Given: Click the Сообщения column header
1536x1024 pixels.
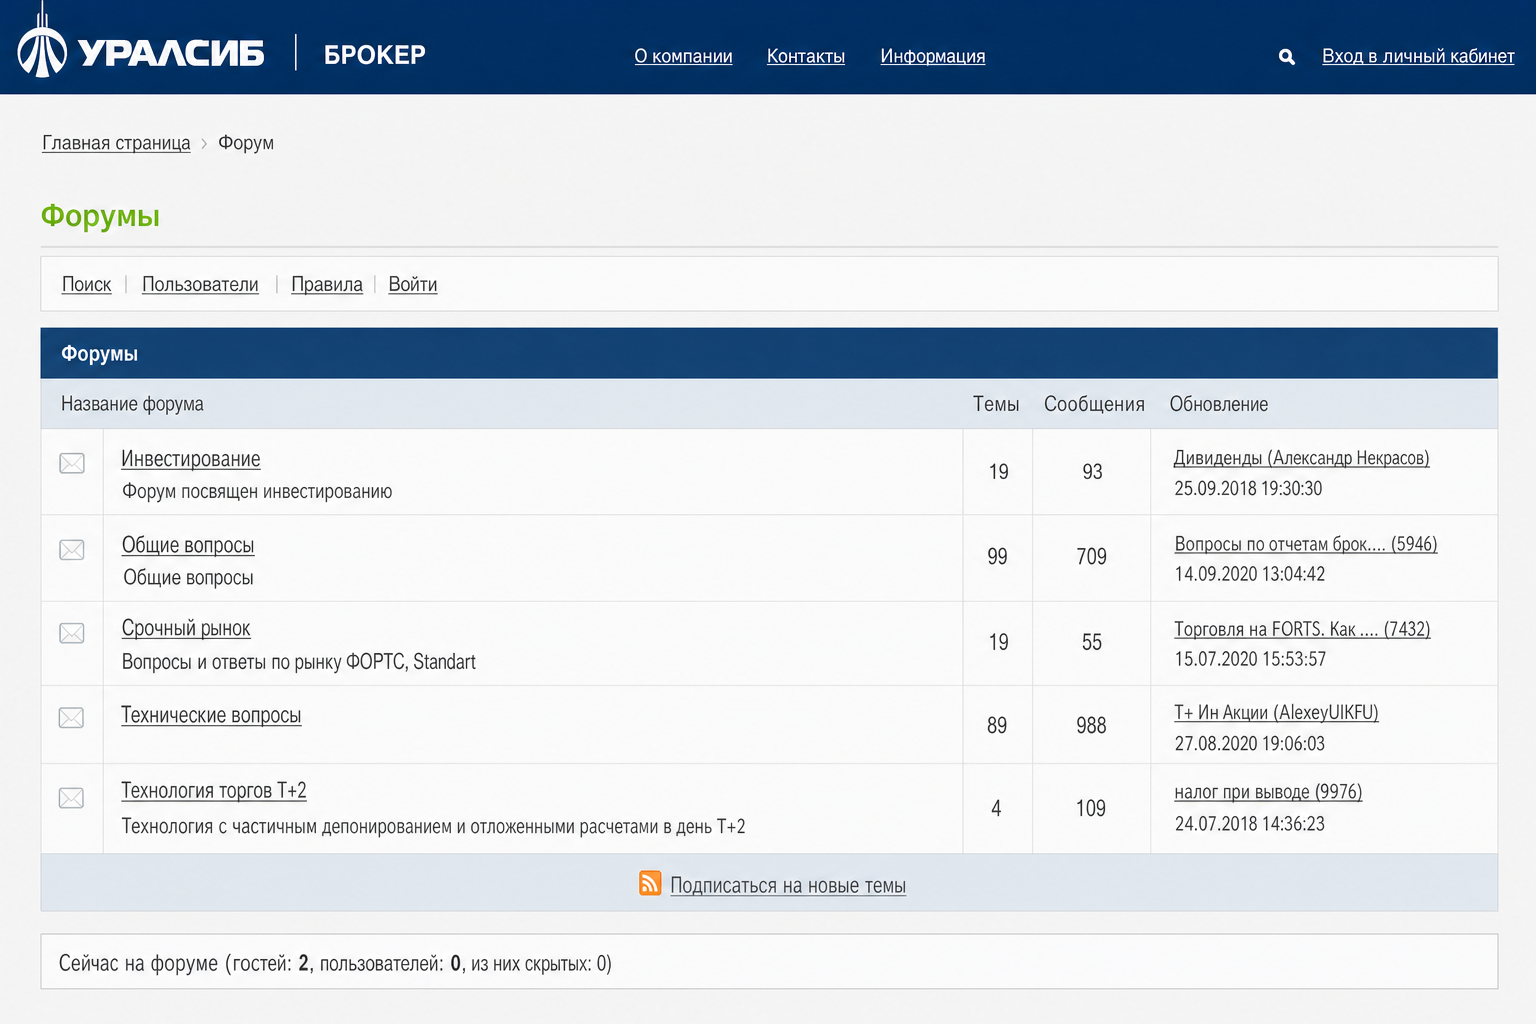Looking at the screenshot, I should tap(1094, 404).
